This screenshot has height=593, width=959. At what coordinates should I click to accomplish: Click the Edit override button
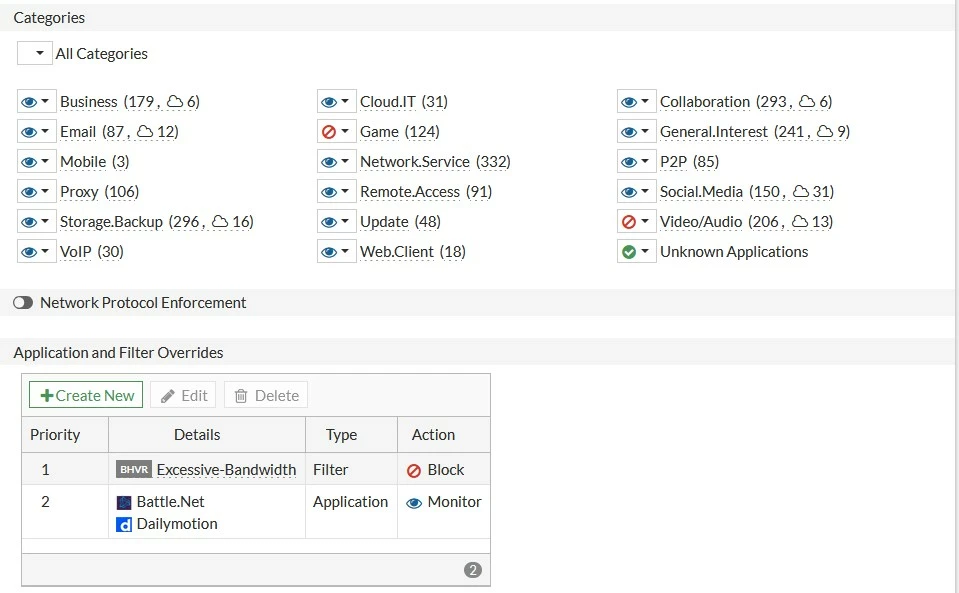click(183, 396)
